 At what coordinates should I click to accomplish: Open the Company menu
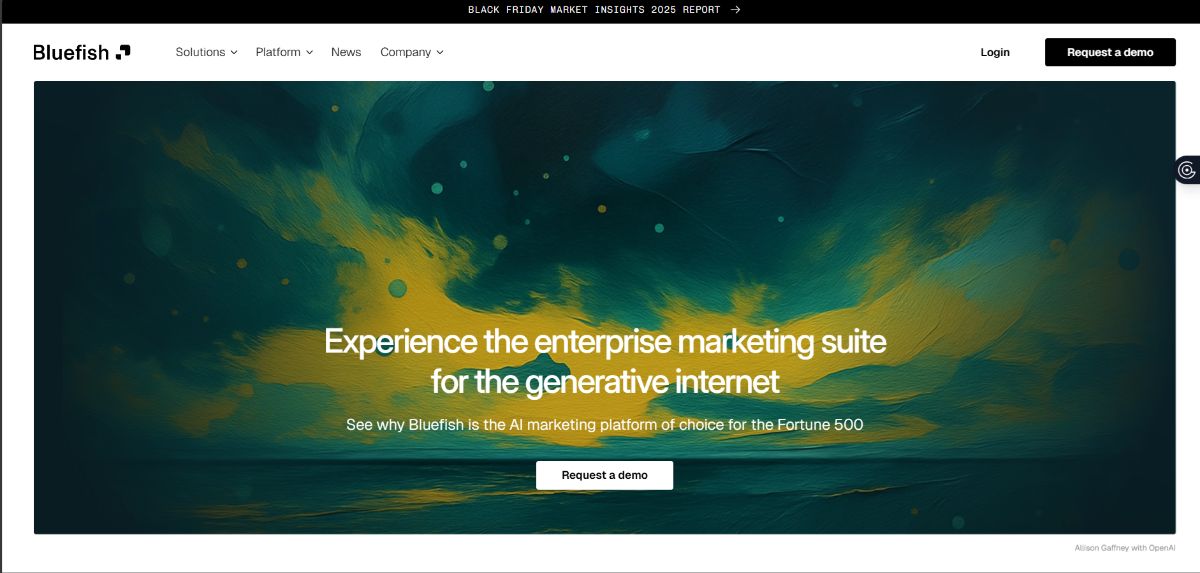[405, 52]
